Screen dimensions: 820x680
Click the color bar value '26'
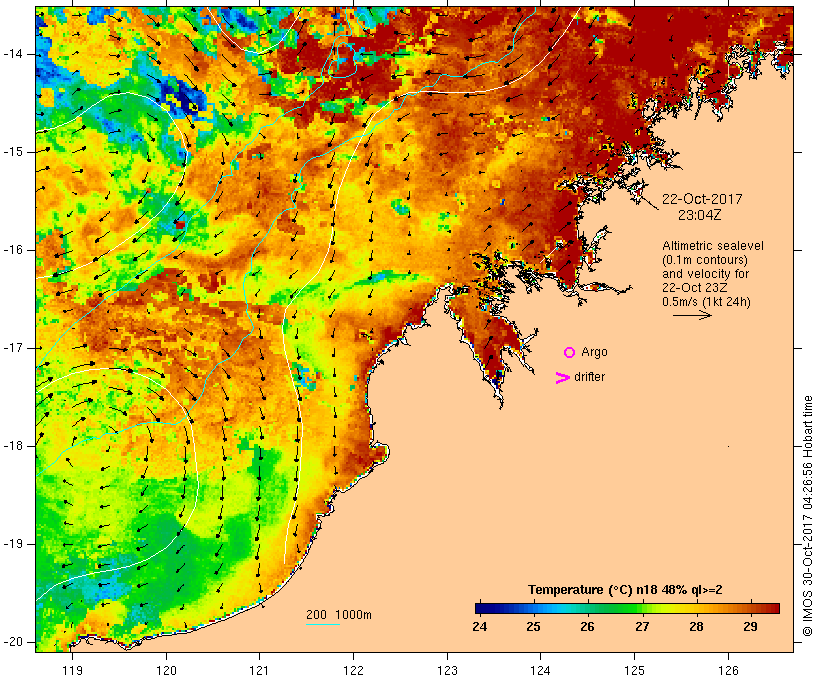tap(587, 627)
